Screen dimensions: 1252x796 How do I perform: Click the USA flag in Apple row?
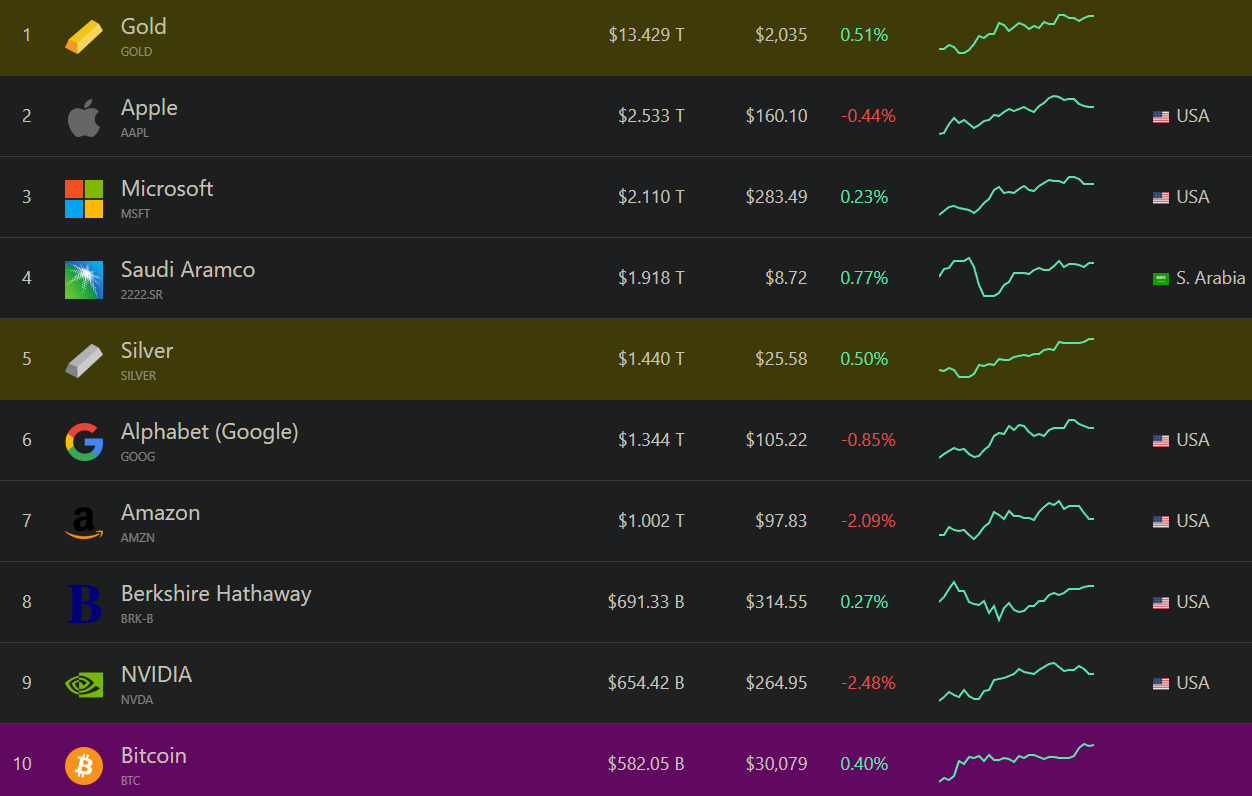click(1161, 117)
